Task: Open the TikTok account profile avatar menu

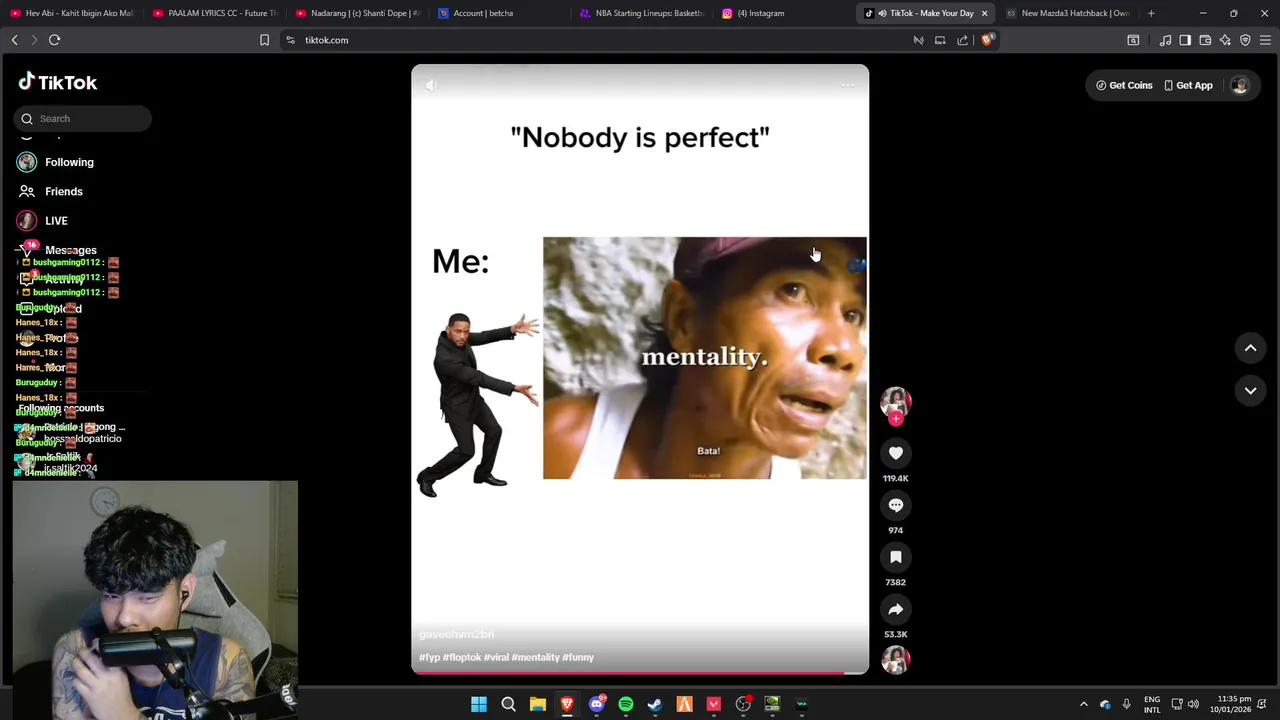Action: click(1240, 85)
